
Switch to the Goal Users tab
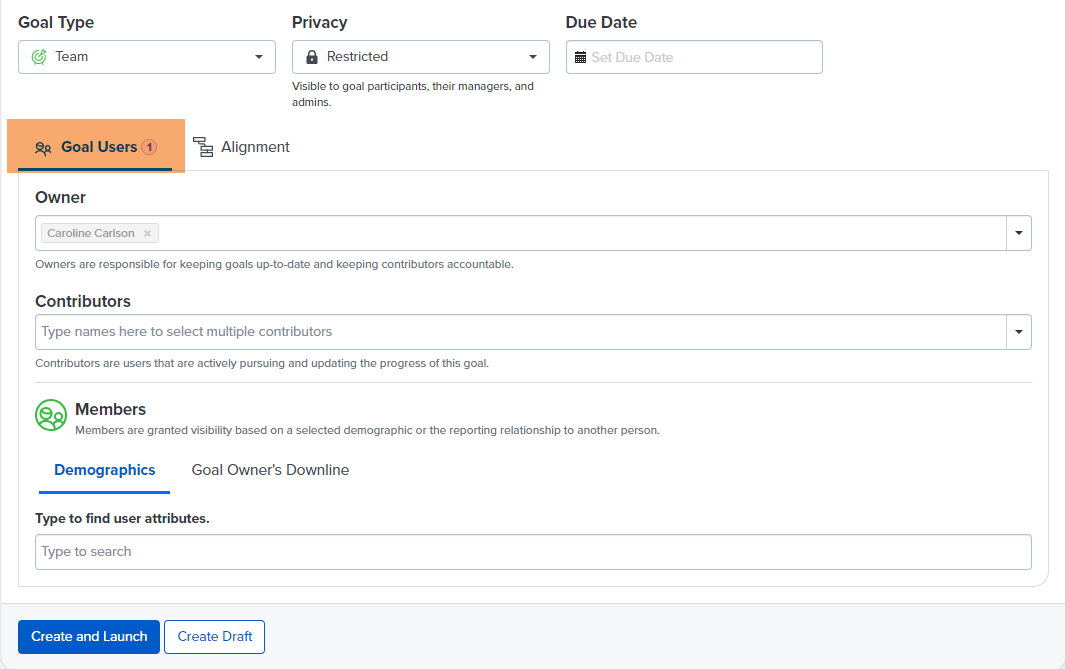click(96, 147)
